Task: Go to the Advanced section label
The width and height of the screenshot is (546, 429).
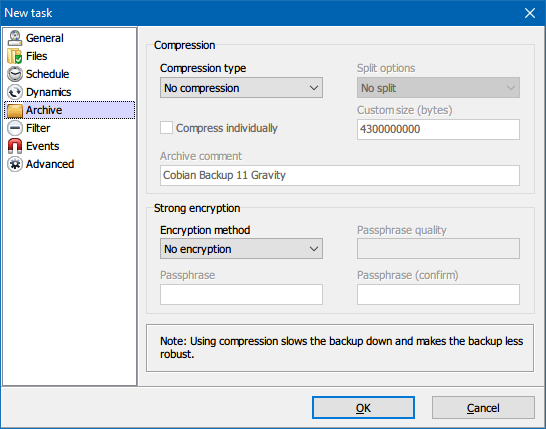Action: pos(50,164)
